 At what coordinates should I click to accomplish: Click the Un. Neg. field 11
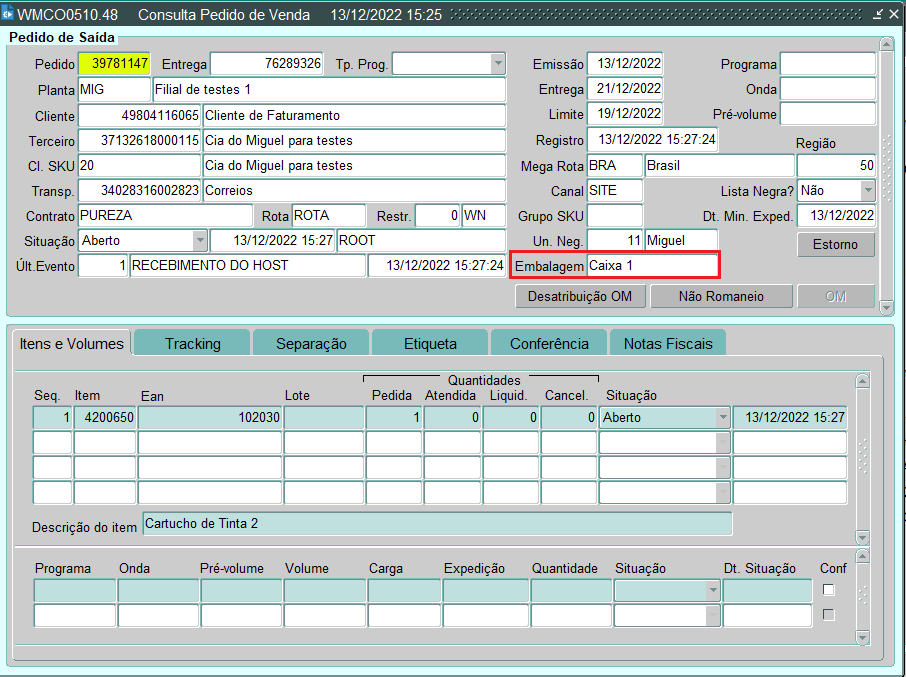pos(615,240)
